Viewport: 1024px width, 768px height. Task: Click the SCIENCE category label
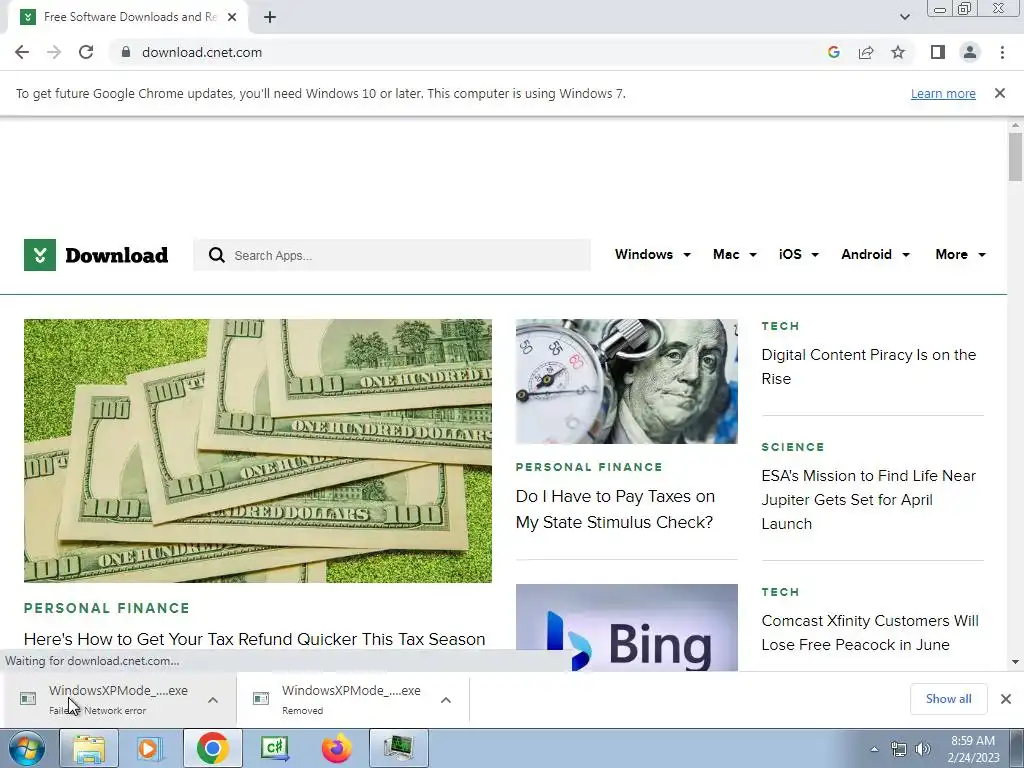click(793, 447)
